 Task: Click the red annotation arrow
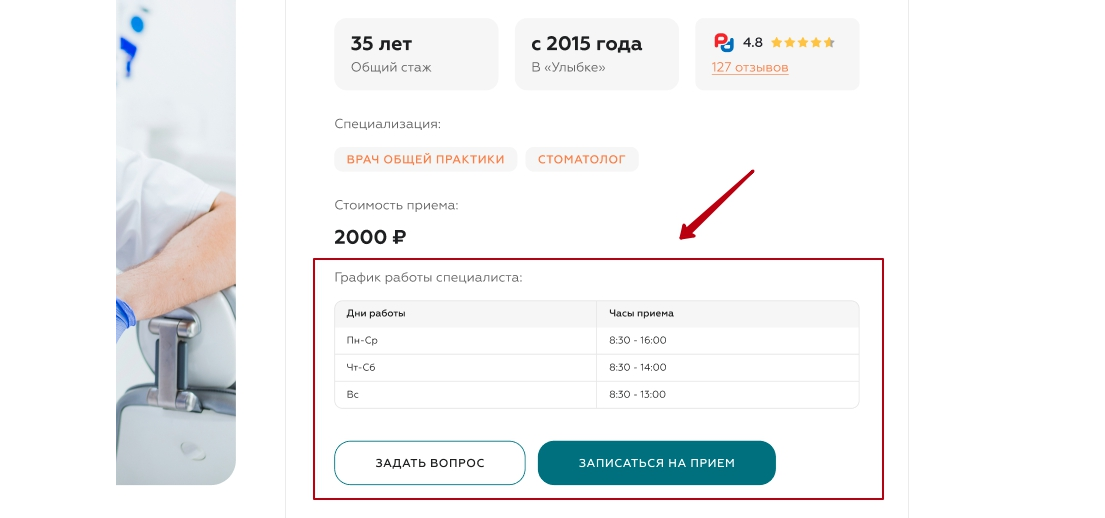[x=716, y=205]
